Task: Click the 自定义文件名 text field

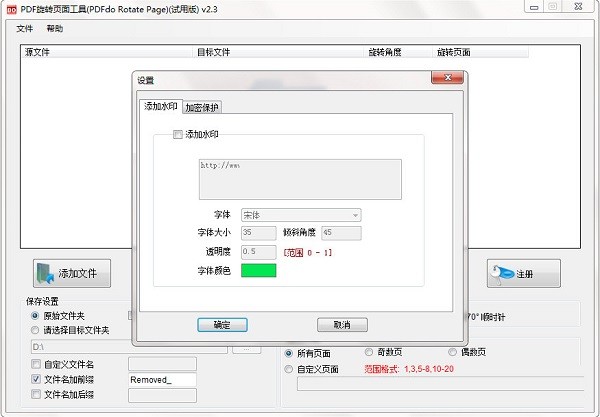Action: coord(162,364)
